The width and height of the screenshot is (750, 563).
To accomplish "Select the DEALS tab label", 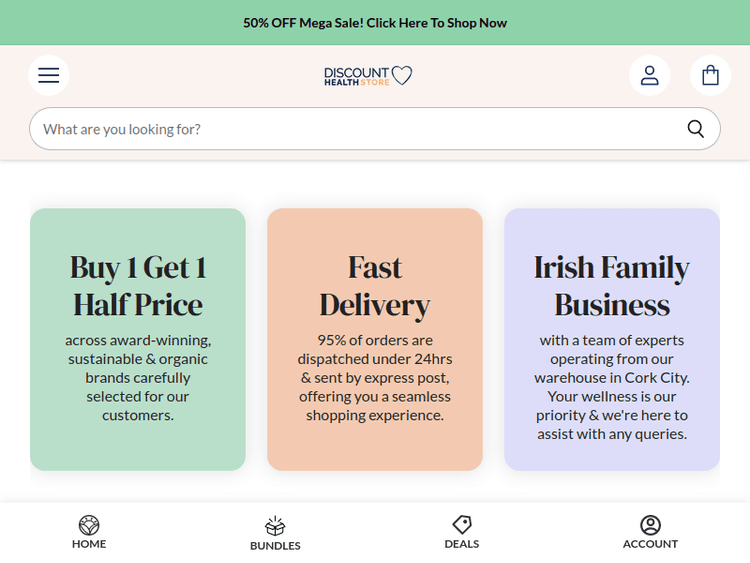I will point(462,544).
